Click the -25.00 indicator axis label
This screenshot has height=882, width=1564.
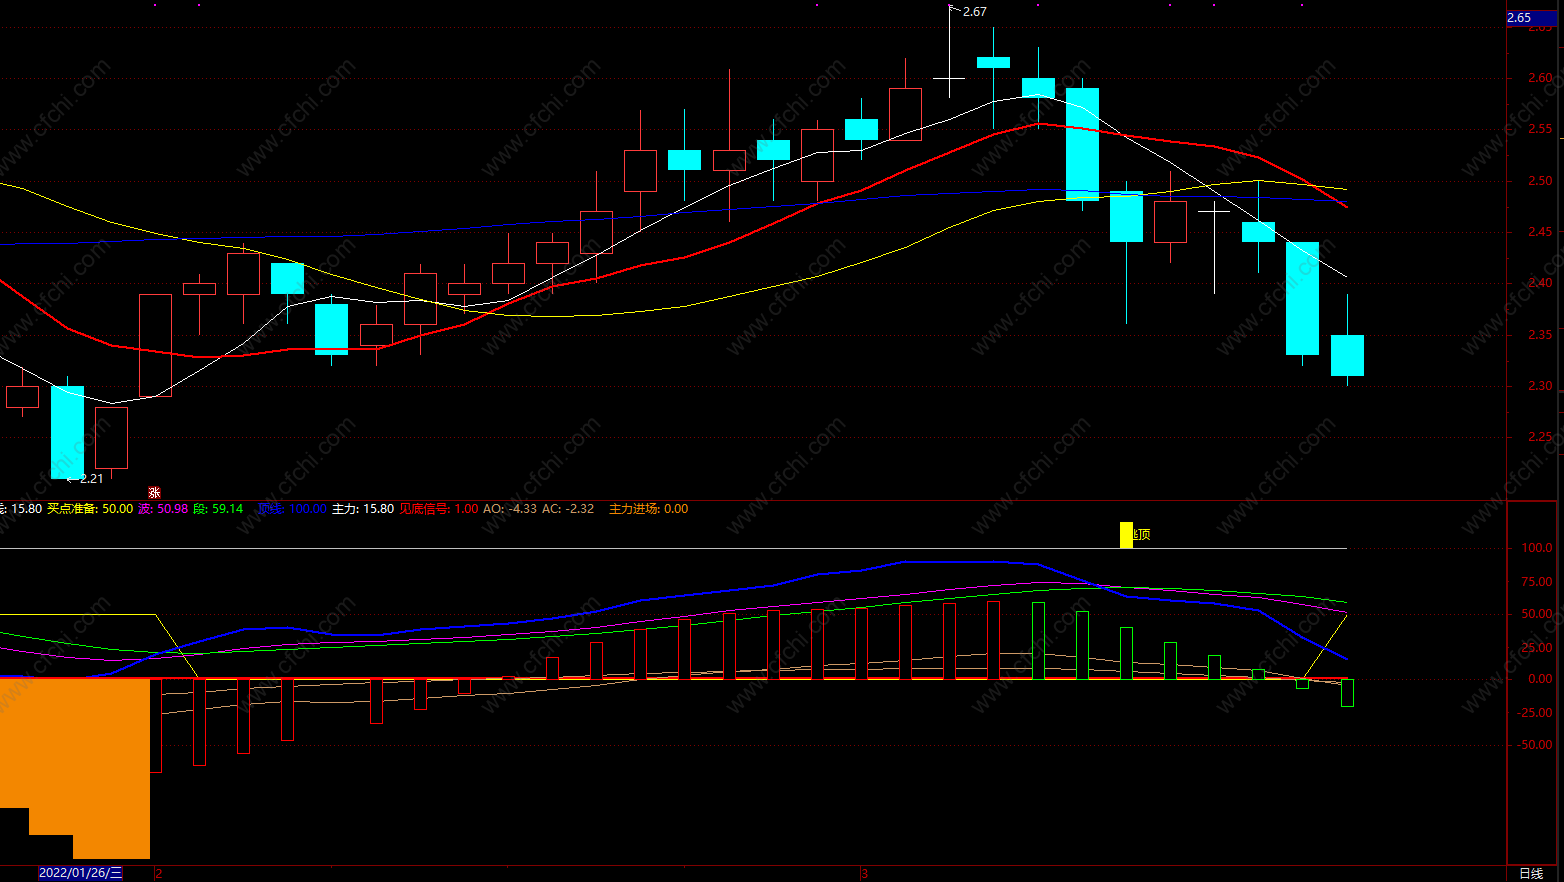[1535, 712]
